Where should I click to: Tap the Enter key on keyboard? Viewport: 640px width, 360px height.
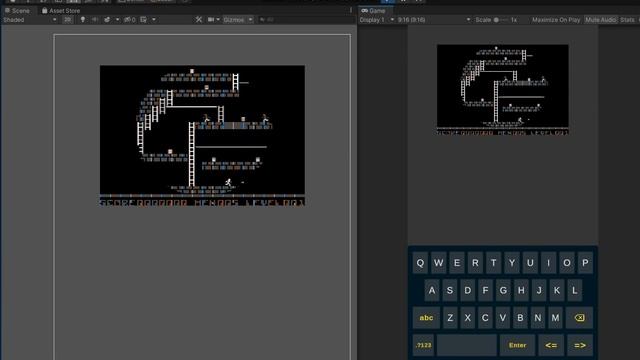517,345
